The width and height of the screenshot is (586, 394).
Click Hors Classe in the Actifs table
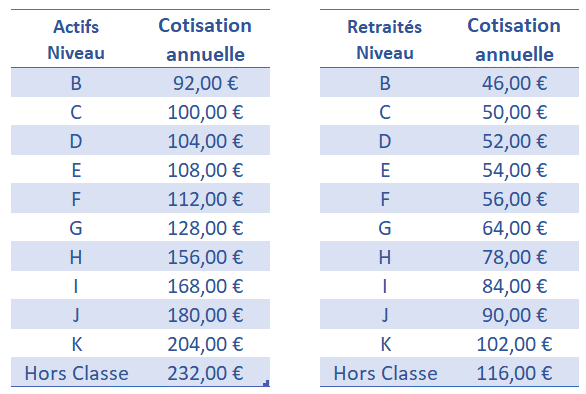(77, 373)
